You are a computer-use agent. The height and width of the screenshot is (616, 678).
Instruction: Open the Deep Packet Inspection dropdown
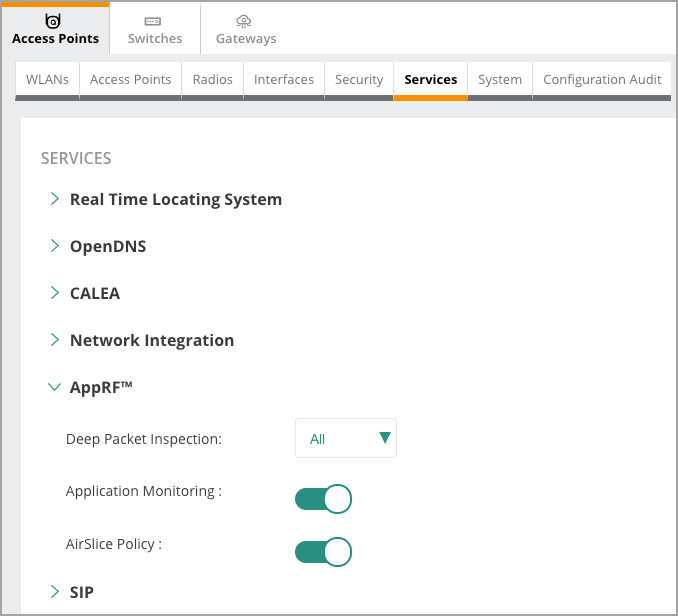(346, 438)
